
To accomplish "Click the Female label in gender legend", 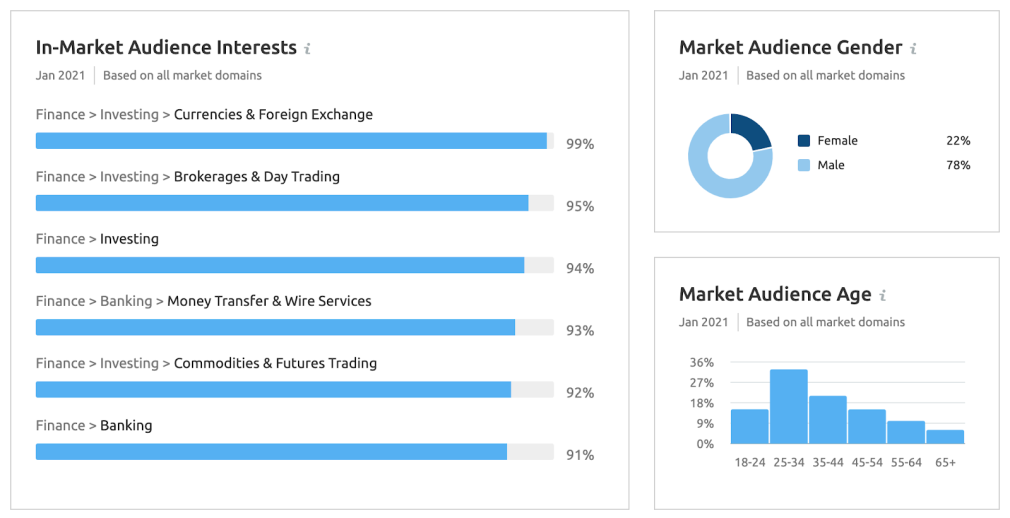I will (837, 141).
